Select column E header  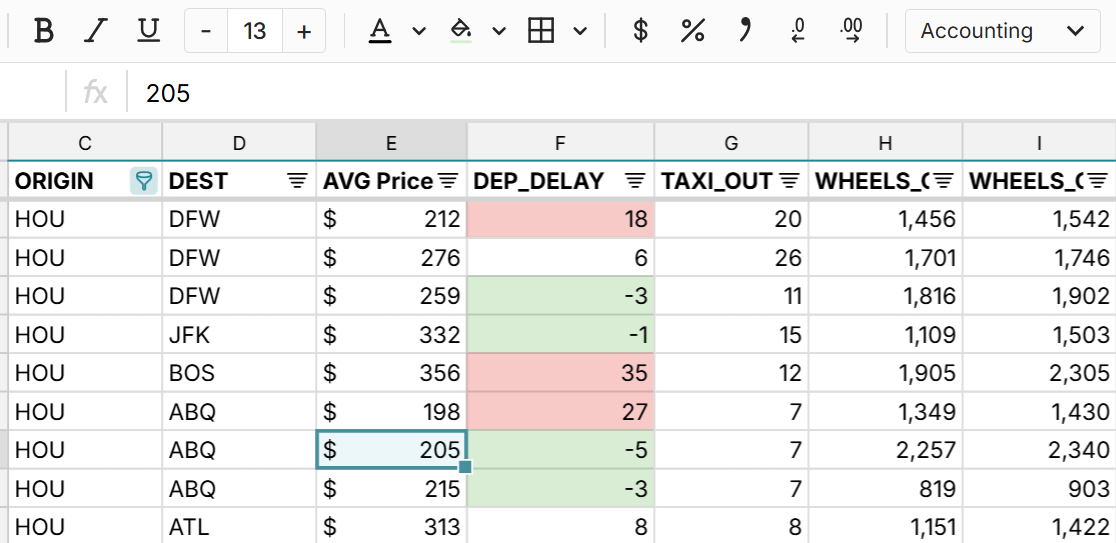click(391, 143)
